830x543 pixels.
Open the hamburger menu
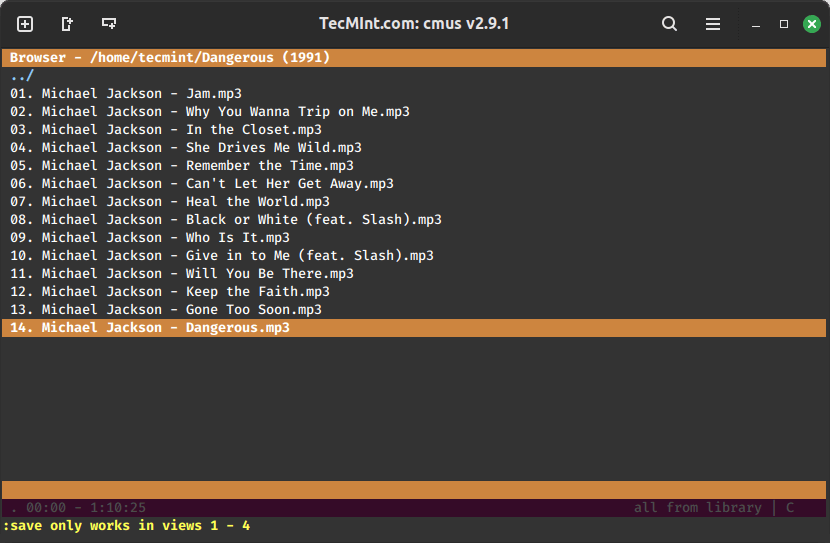click(712, 24)
